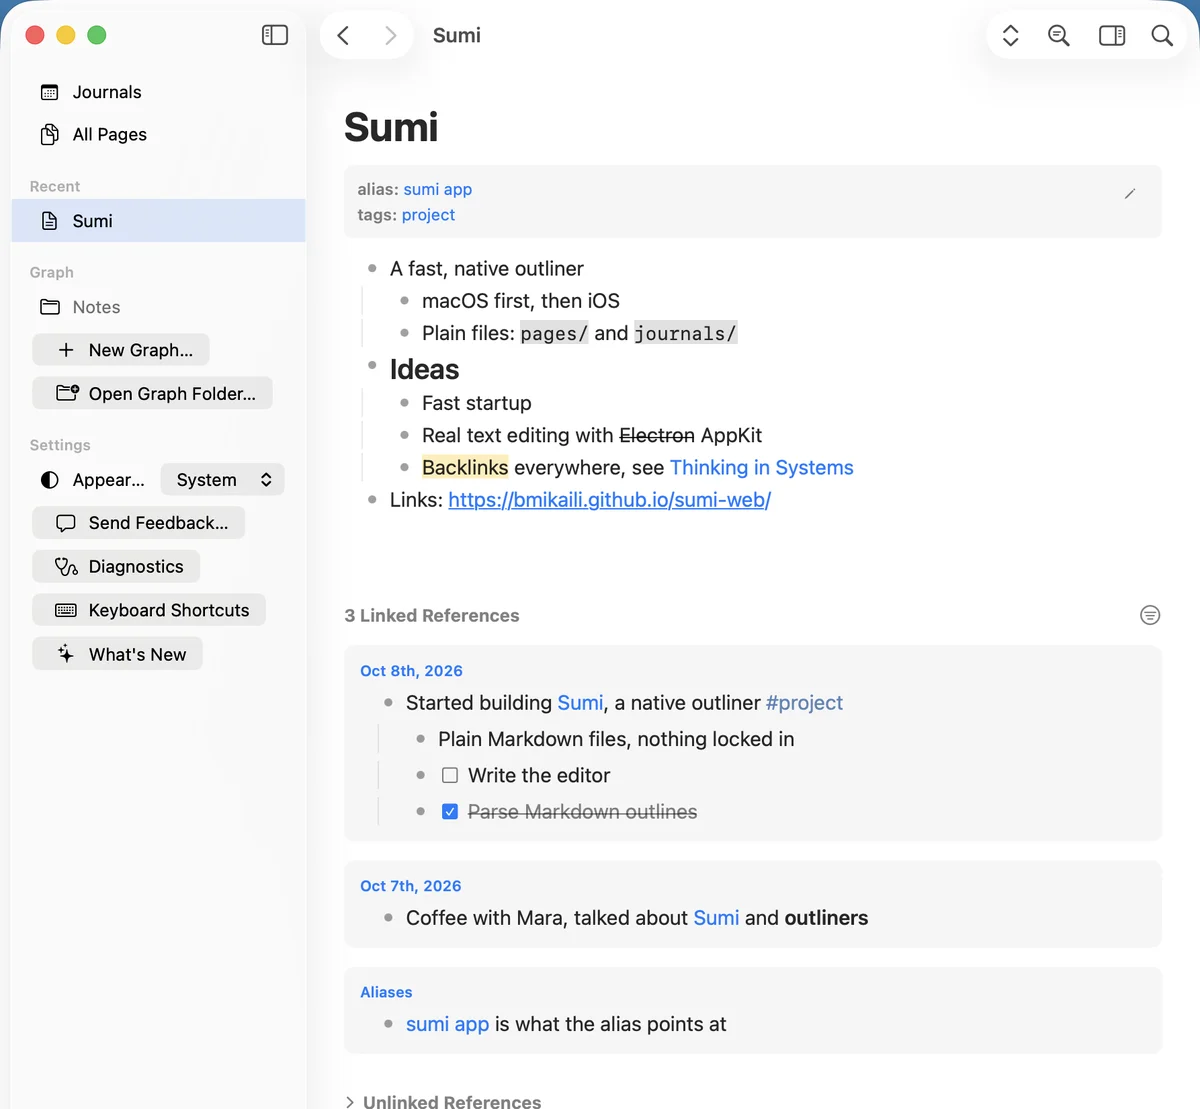Click bullet of the Ideas block
This screenshot has width=1200, height=1109.
pyautogui.click(x=372, y=365)
